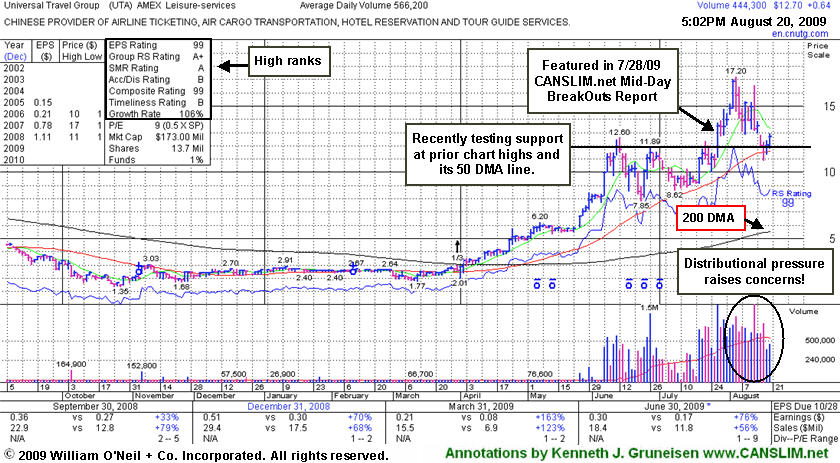Click the October month axis label

[x=79, y=395]
